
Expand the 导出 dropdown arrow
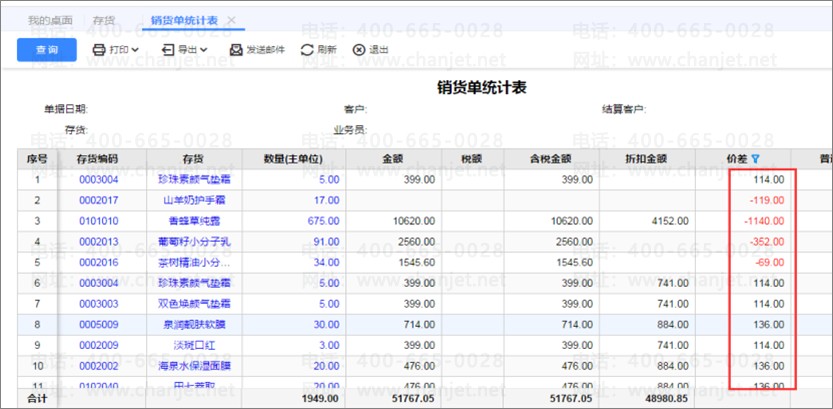[203, 49]
